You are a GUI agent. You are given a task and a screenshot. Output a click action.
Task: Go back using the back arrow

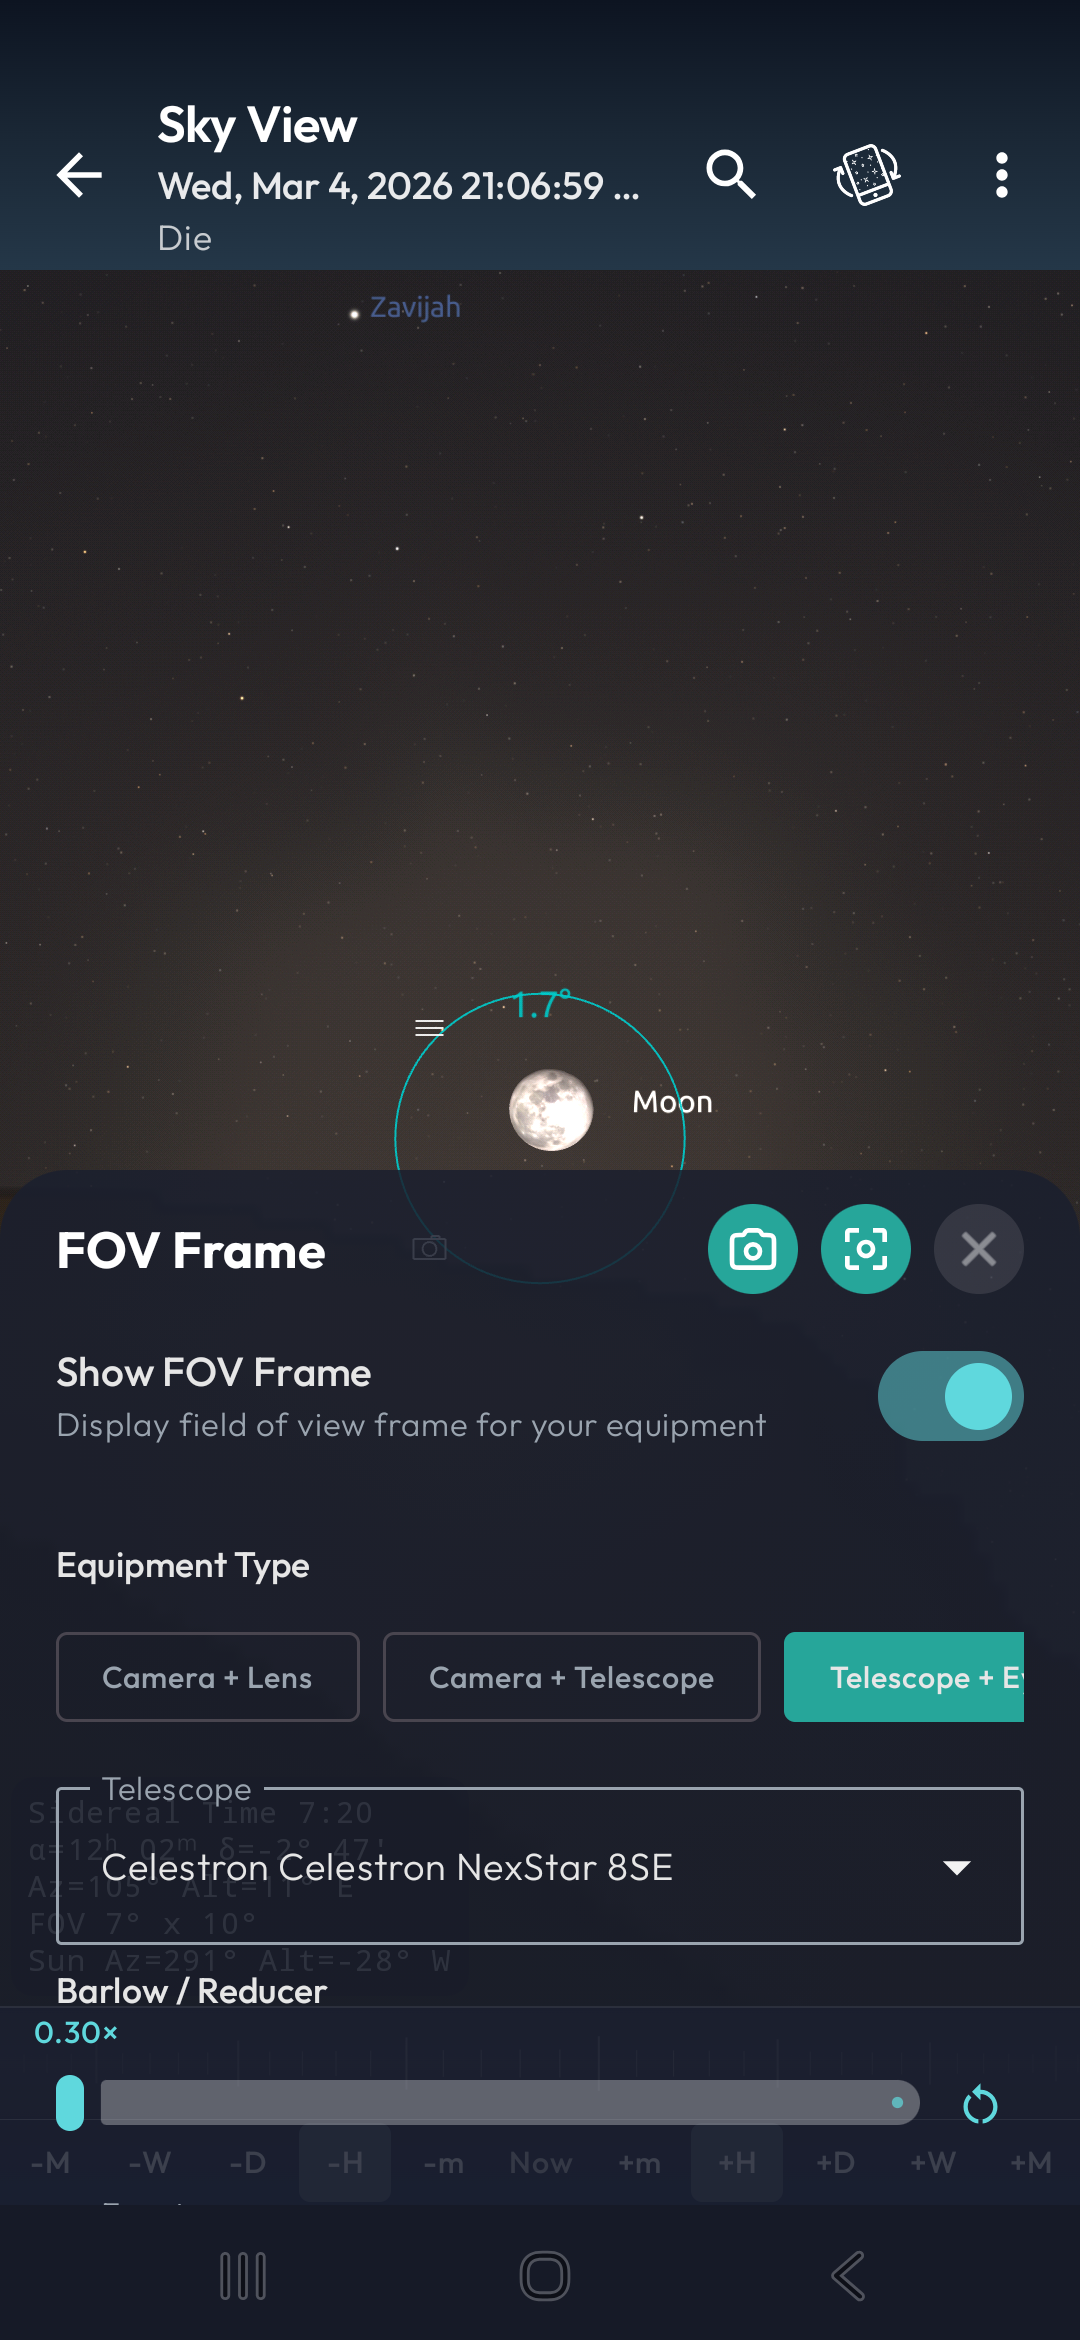coord(79,174)
